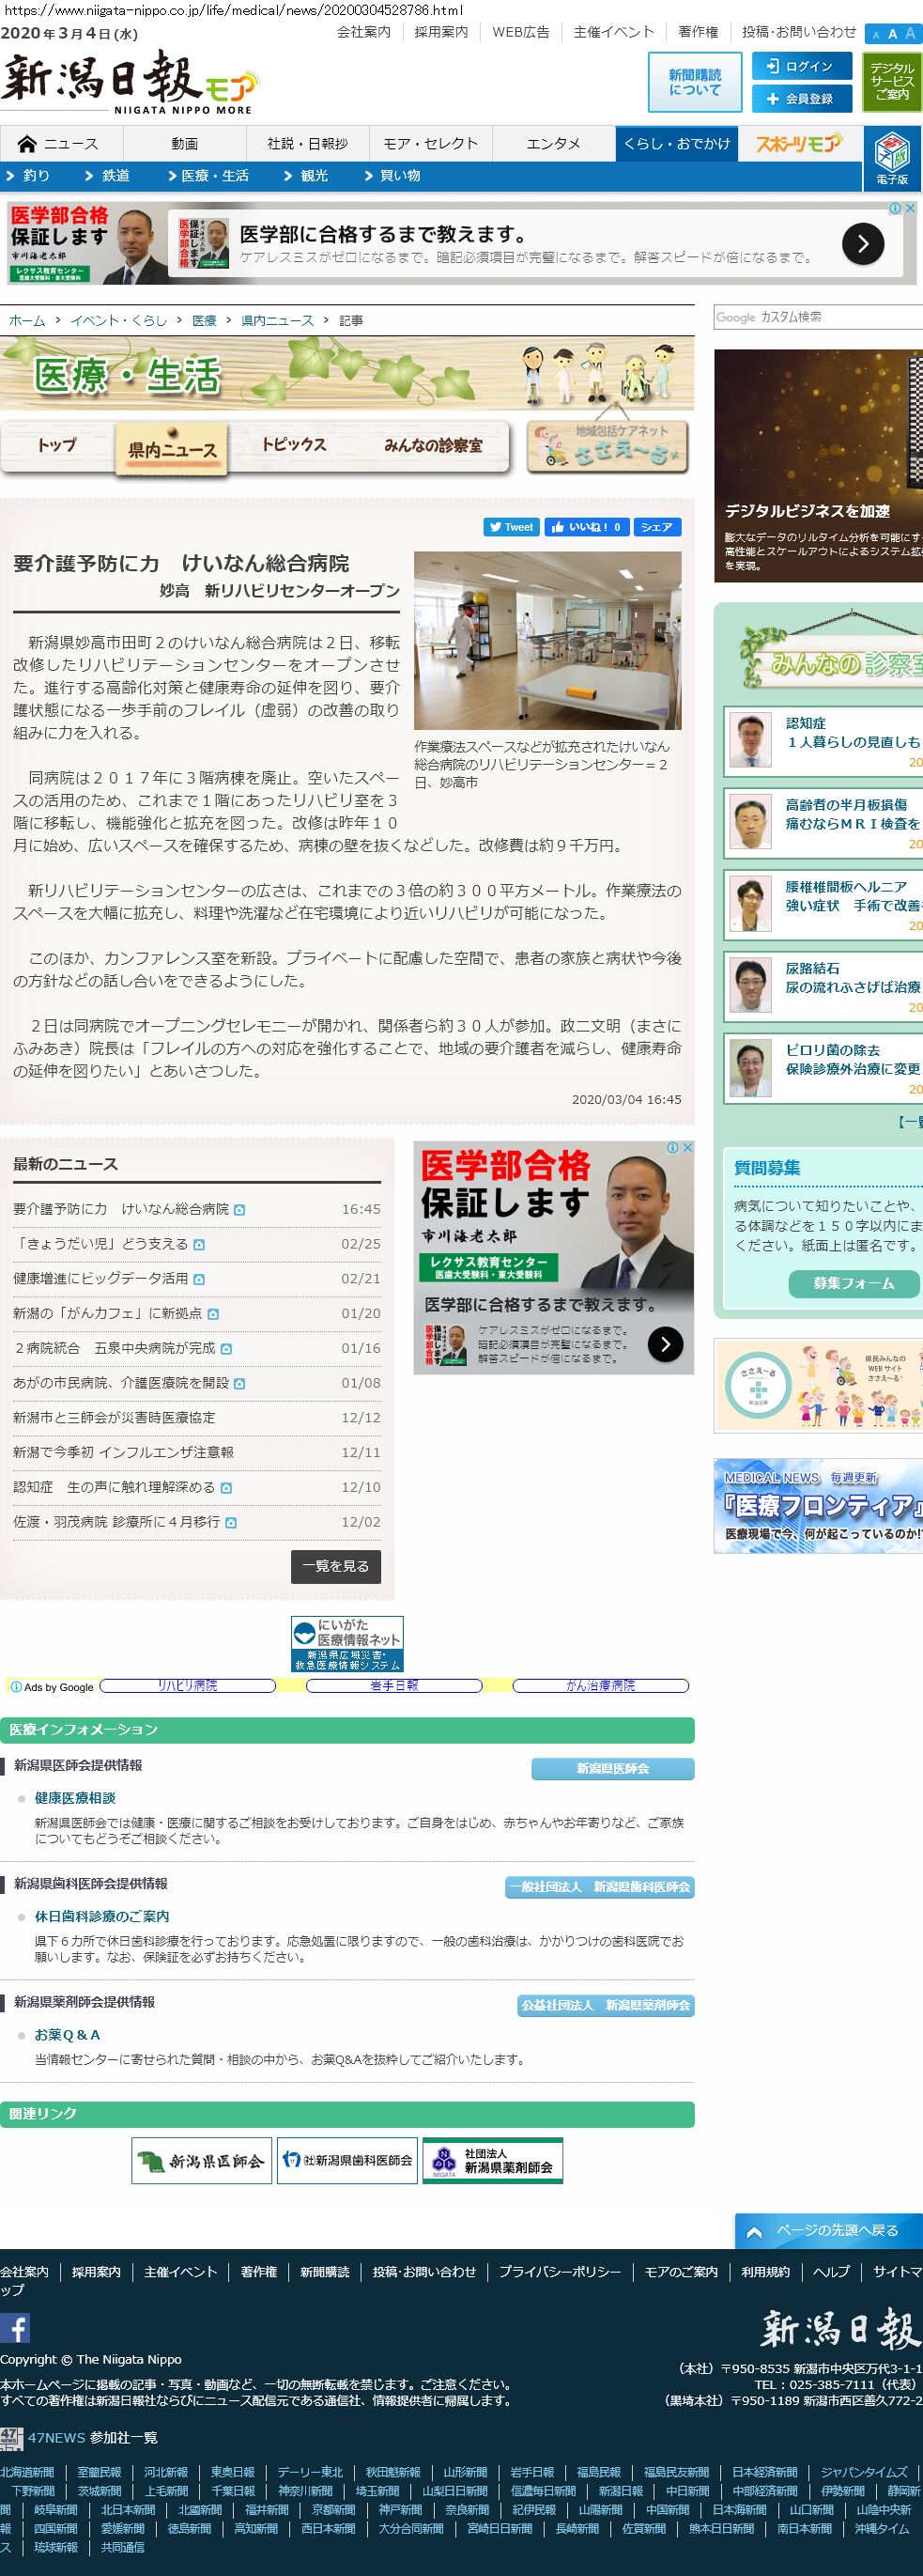Open the 電子版 digital edition icon
Screen dimensions: 923x2576
coord(892,159)
